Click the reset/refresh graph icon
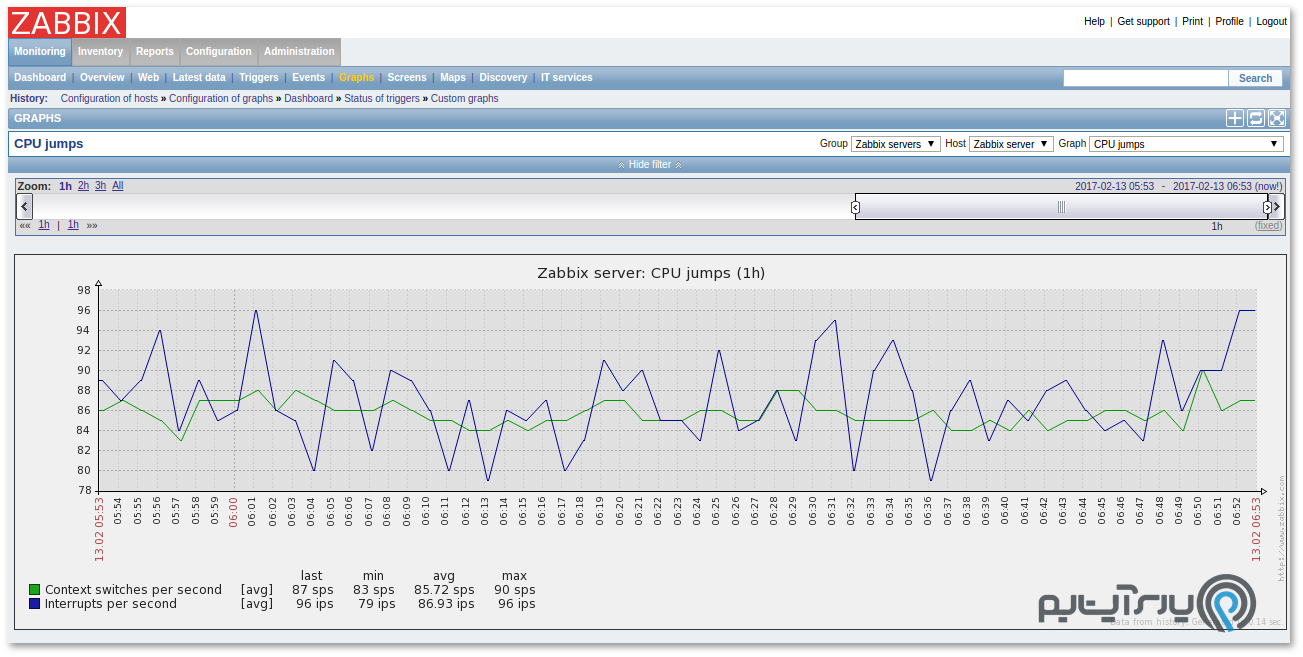The width and height of the screenshot is (1303, 657). [1256, 118]
